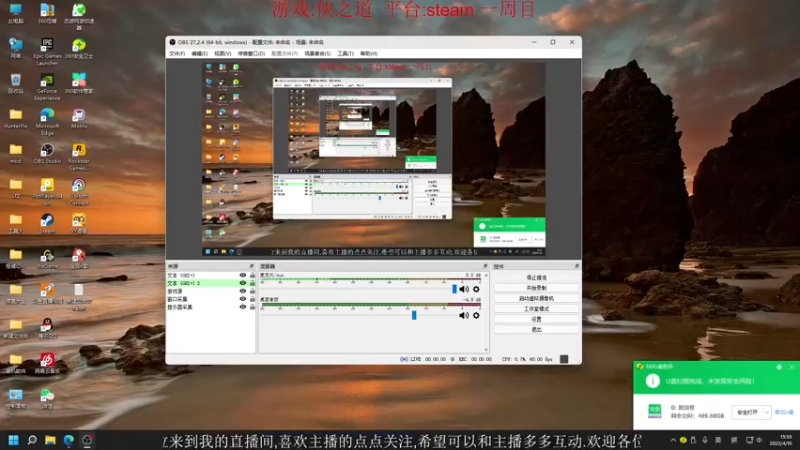Open Epic Games Launcher desktop shortcut

[x=47, y=52]
